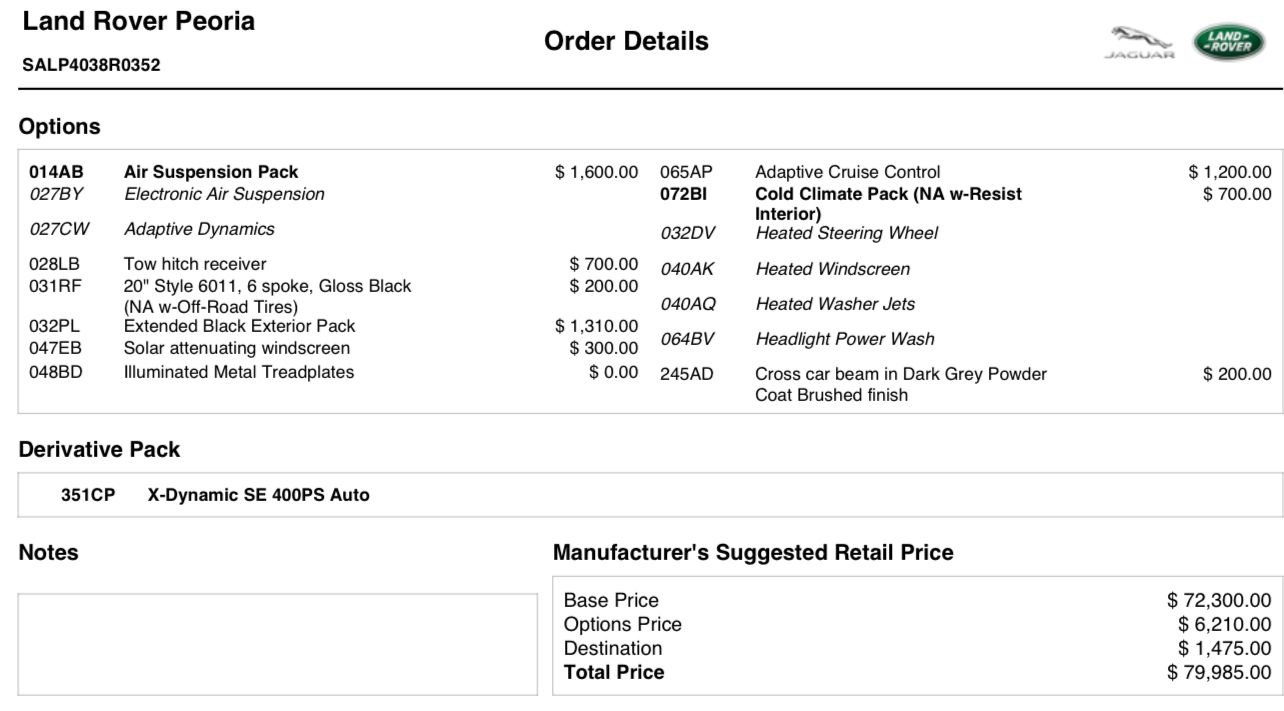The image size is (1284, 711).
Task: Click inside the empty Notes box
Action: pyautogui.click(x=277, y=644)
